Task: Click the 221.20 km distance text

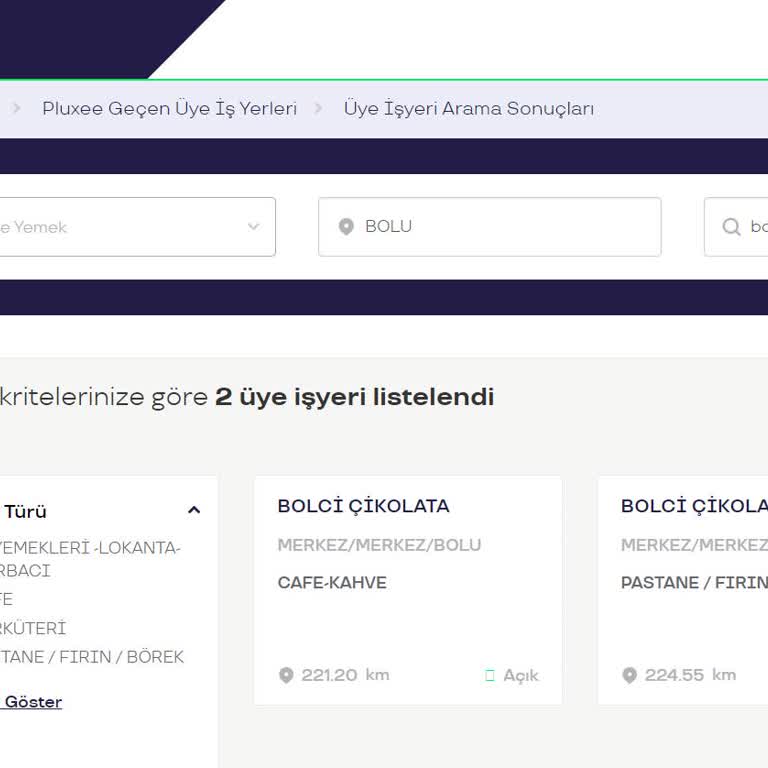Action: pyautogui.click(x=345, y=675)
